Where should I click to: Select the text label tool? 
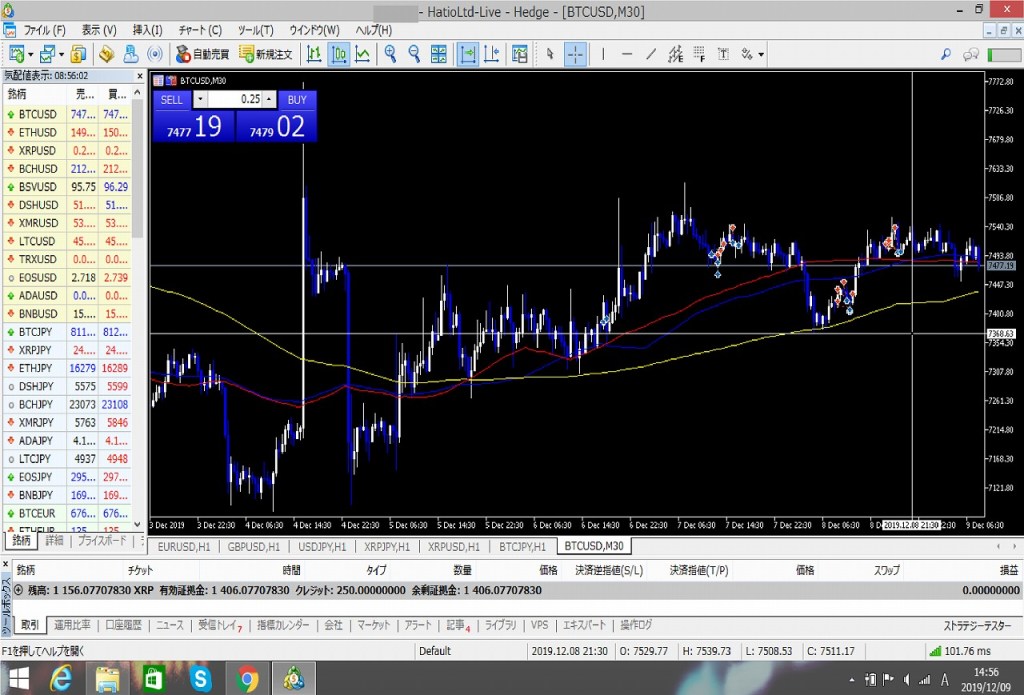(723, 54)
